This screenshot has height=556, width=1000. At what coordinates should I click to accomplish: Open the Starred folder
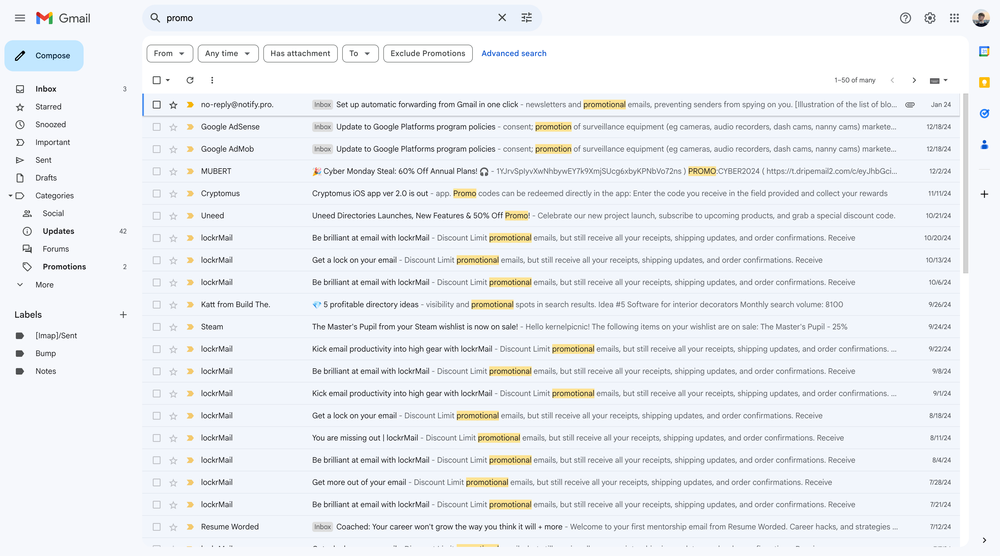click(48, 107)
